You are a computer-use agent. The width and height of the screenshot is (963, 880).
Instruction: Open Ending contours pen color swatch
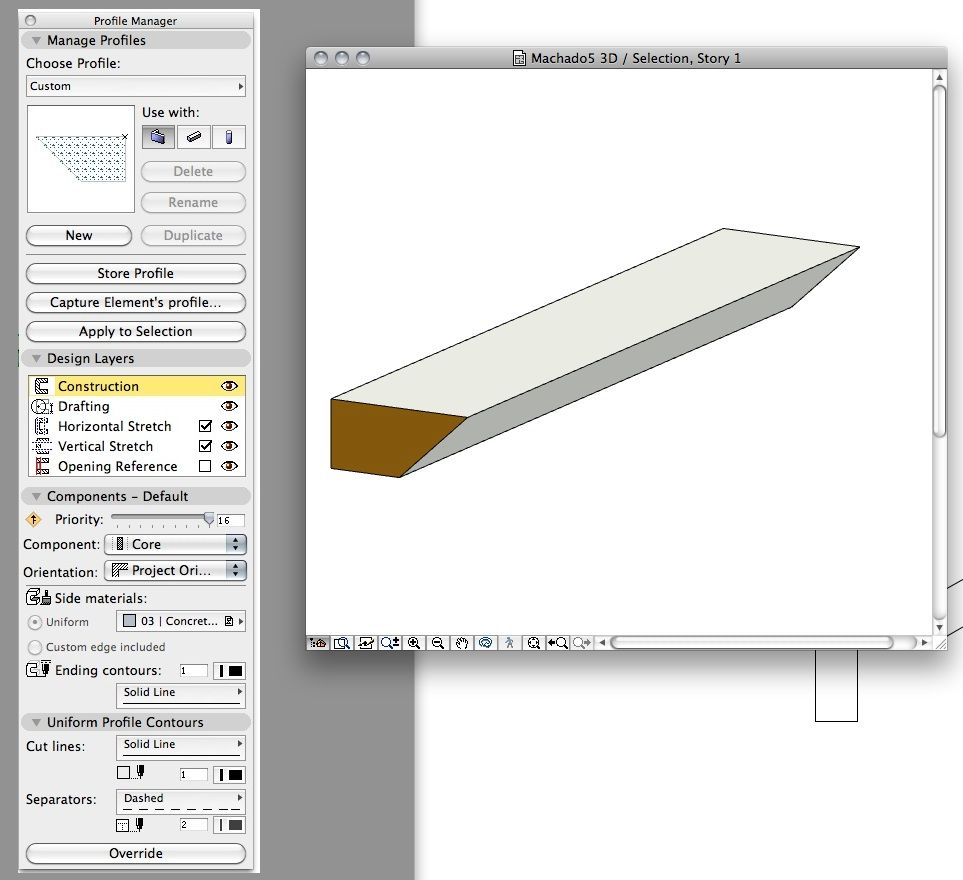229,671
